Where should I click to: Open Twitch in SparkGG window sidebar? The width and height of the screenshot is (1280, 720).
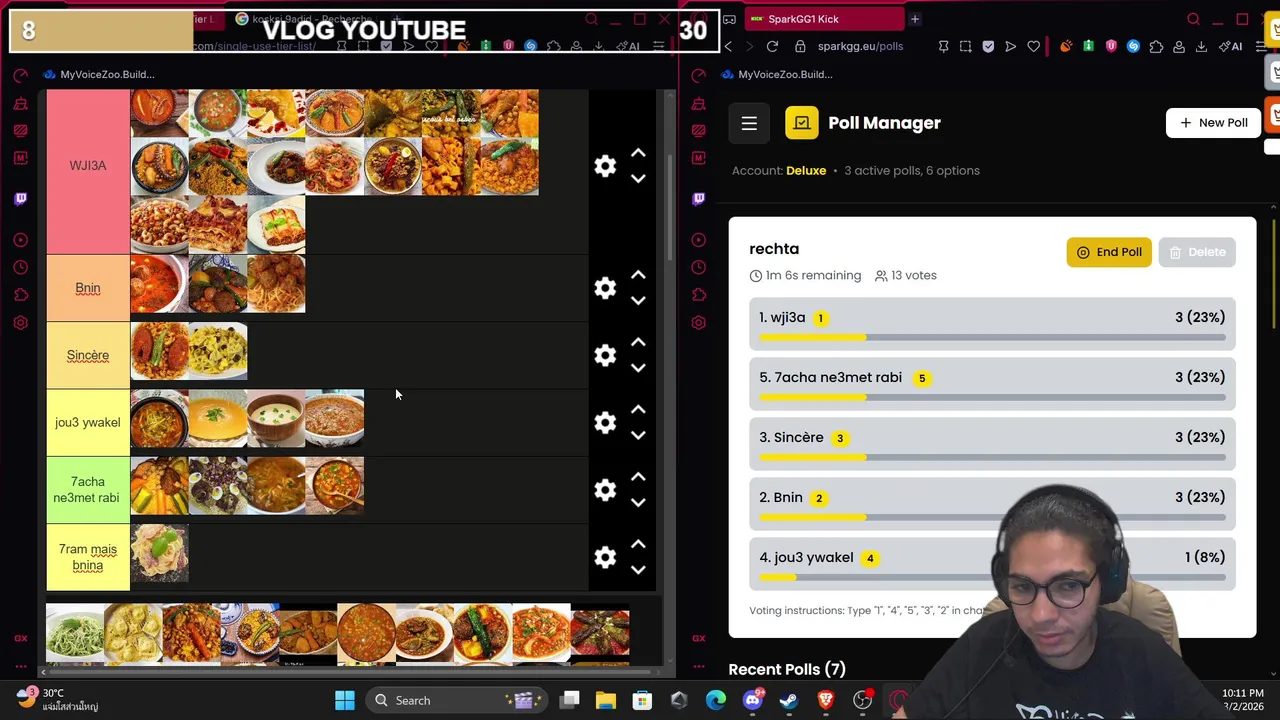[699, 198]
